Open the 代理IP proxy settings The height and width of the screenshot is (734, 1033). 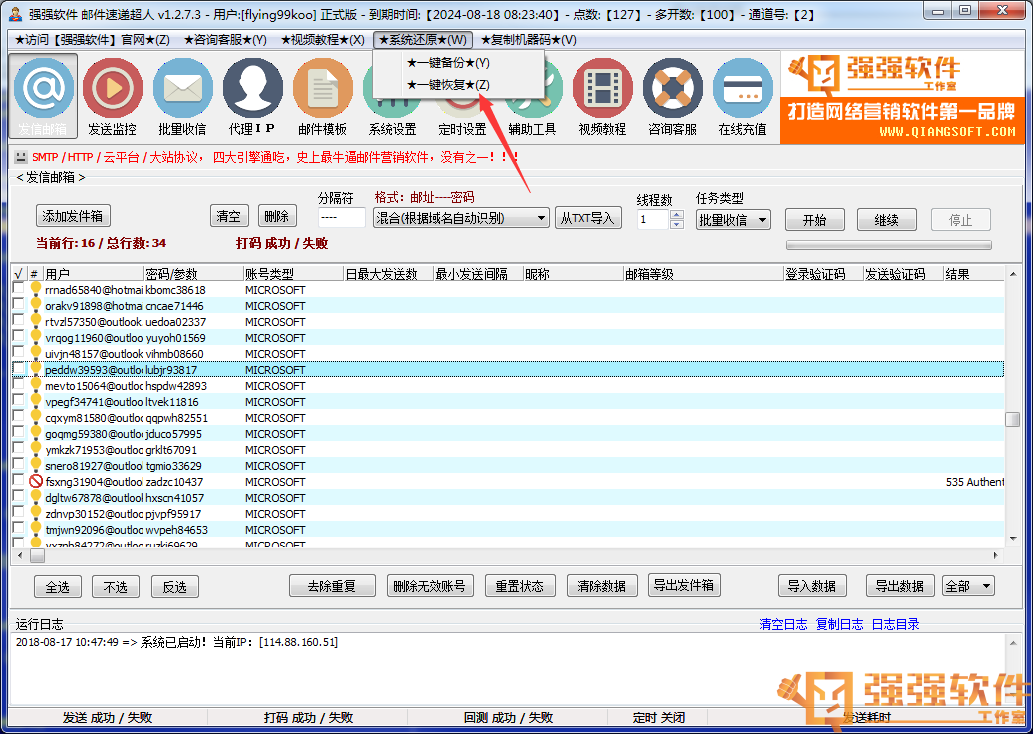(x=252, y=97)
